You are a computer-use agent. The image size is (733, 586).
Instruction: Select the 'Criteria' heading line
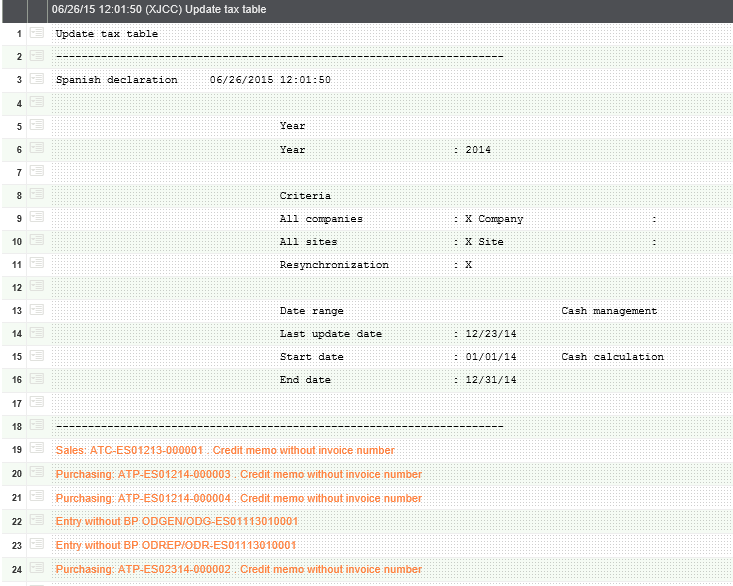click(x=305, y=196)
